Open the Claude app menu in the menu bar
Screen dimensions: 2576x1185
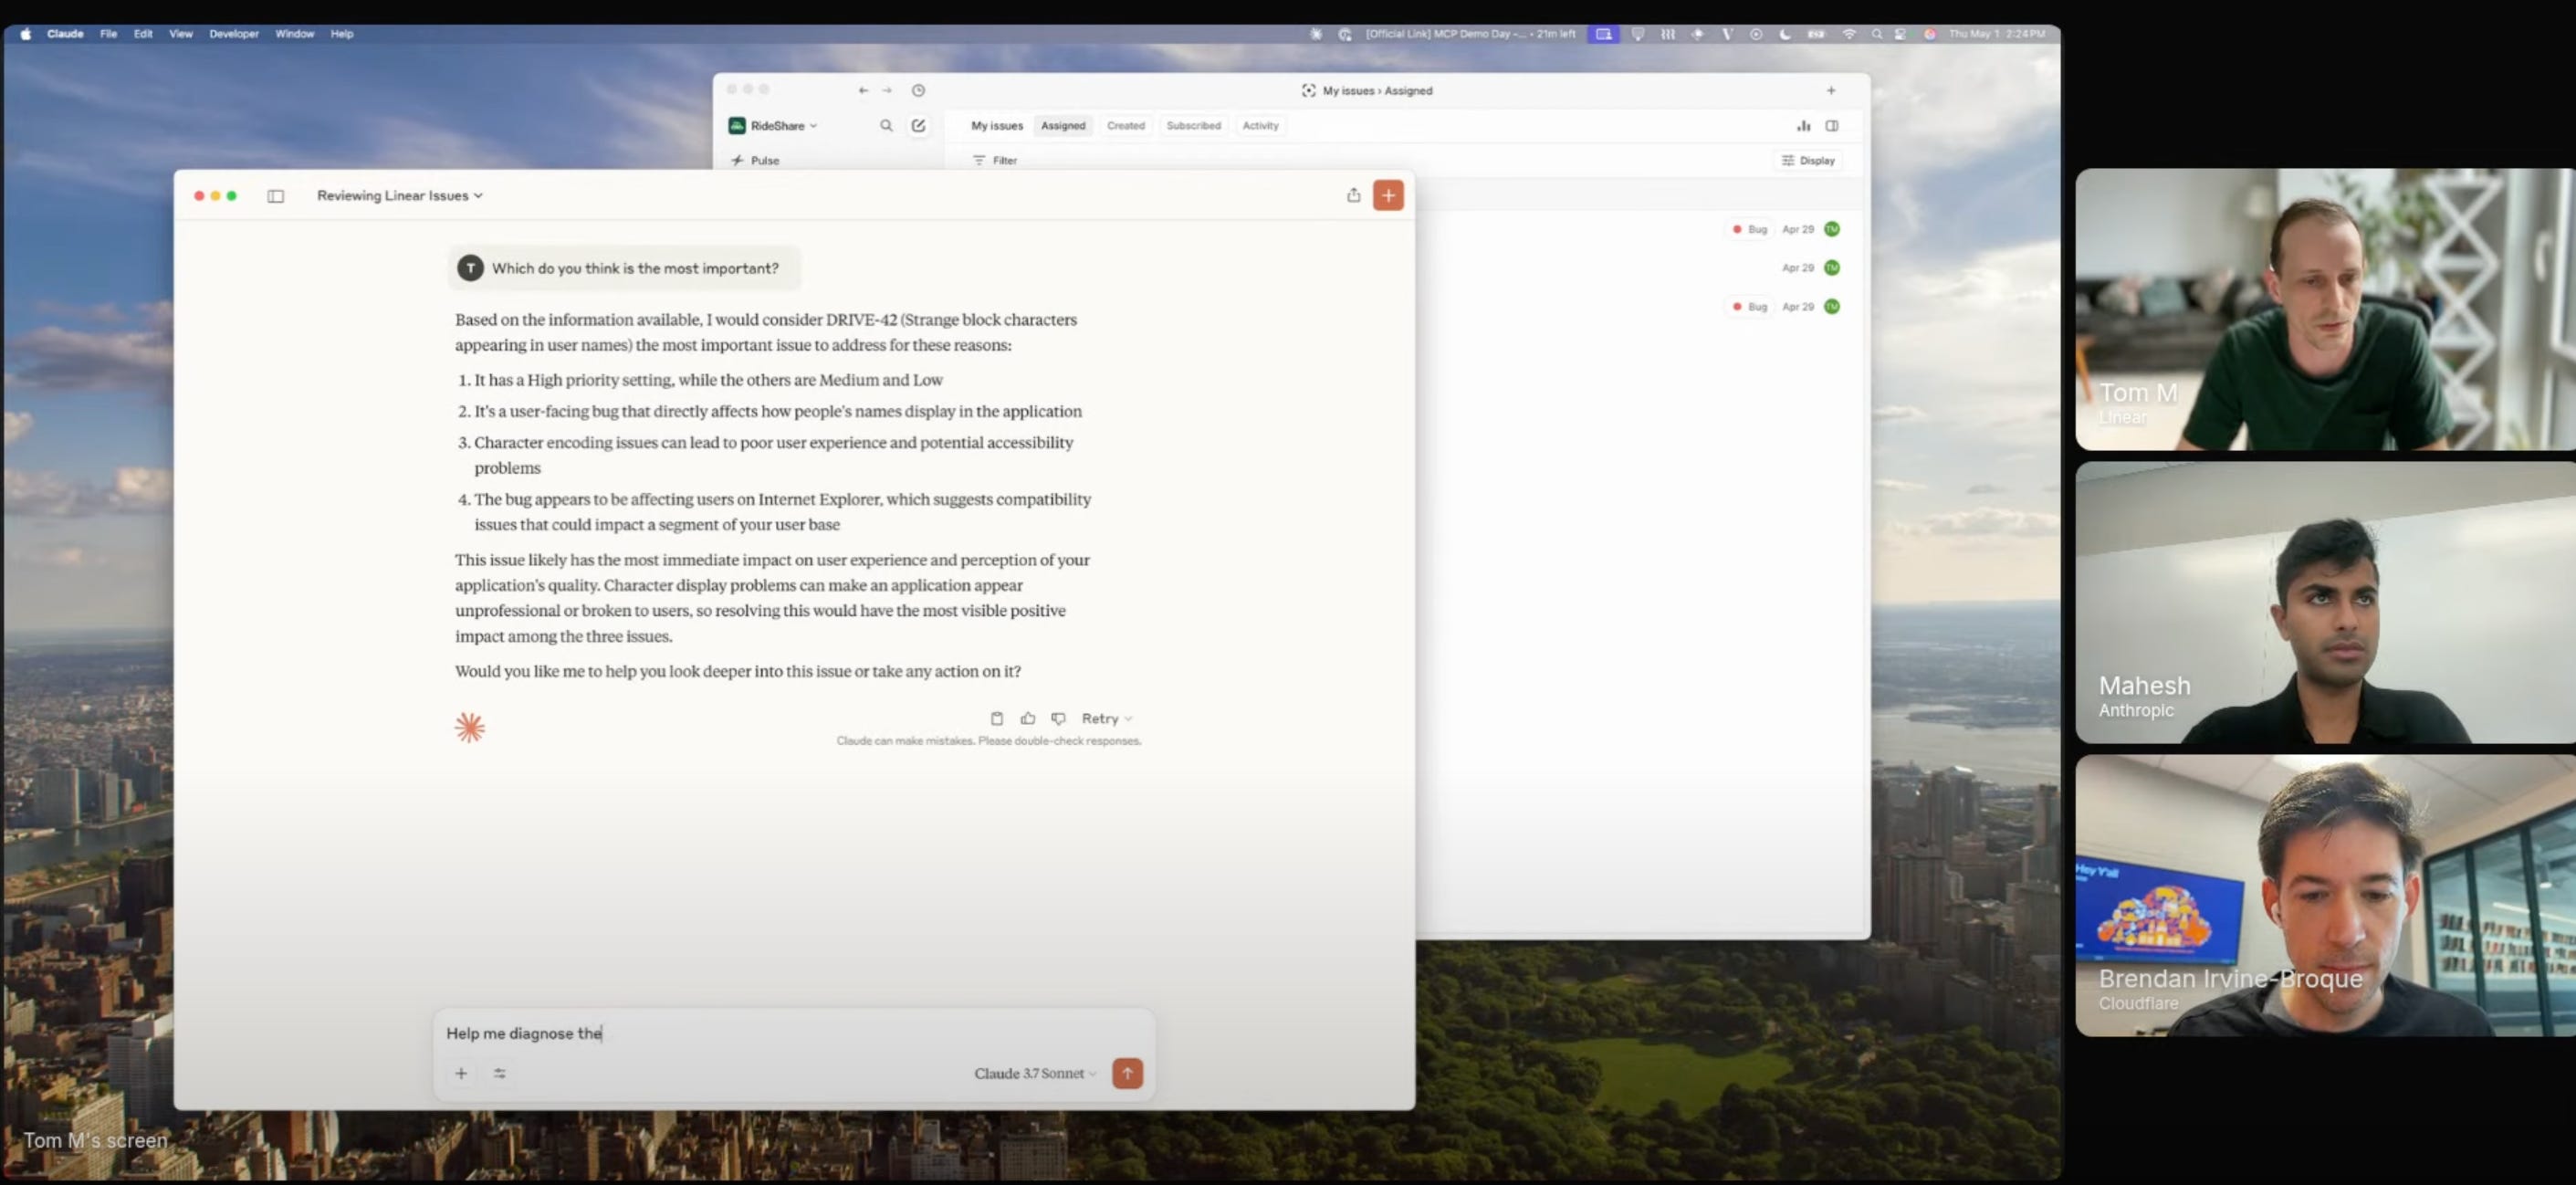(65, 34)
